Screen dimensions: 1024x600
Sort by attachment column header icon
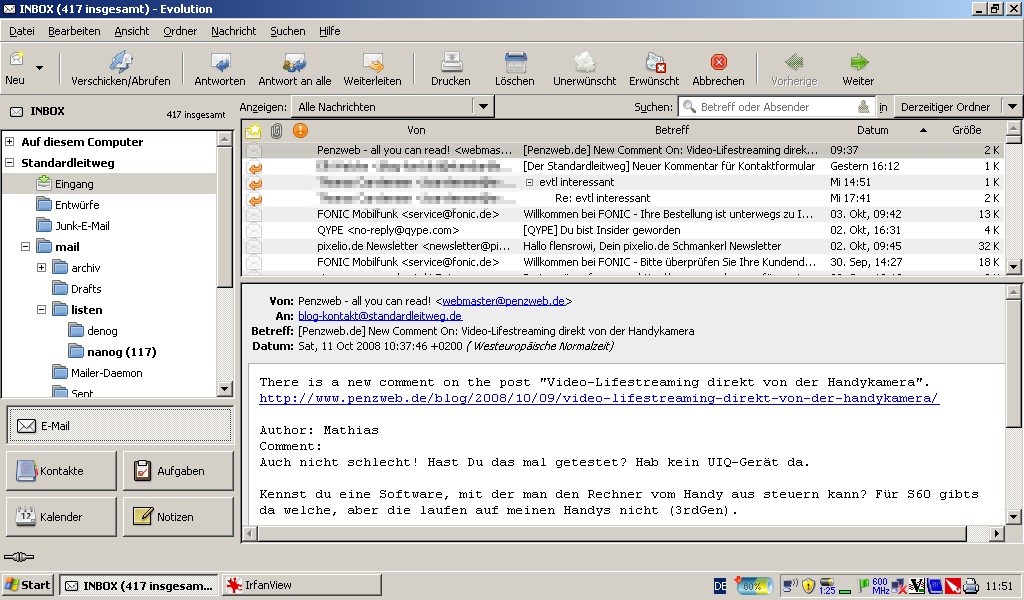pos(277,131)
